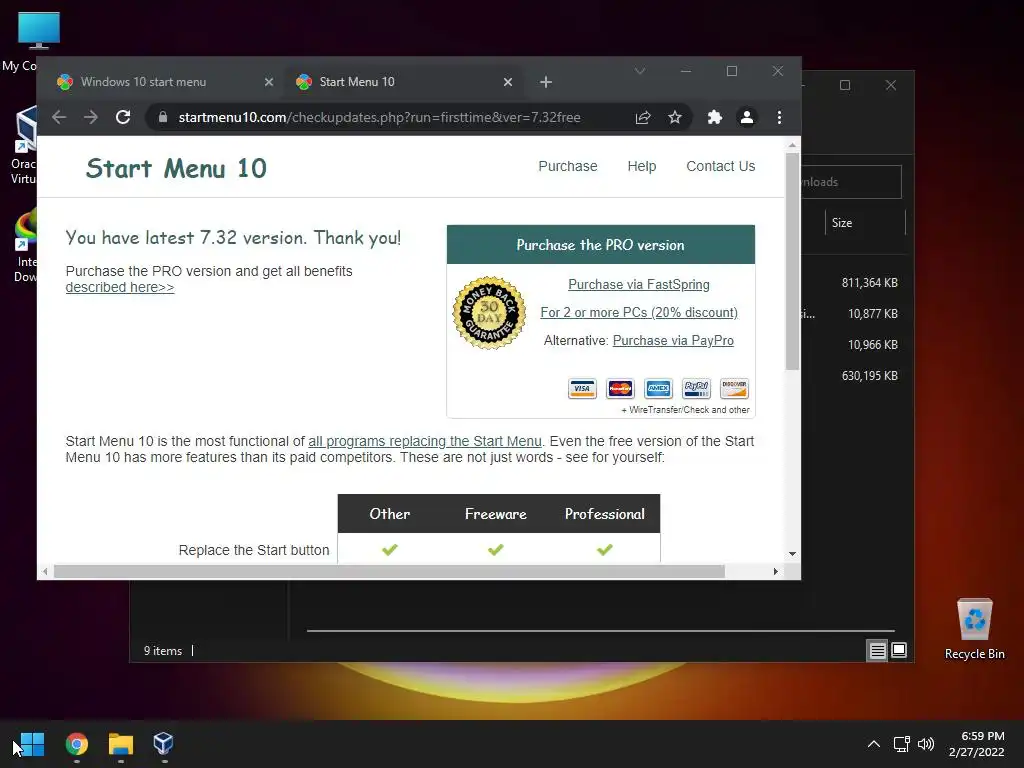This screenshot has height=768, width=1024.
Task: Click the scroll up arrow of the page
Action: coord(792,145)
